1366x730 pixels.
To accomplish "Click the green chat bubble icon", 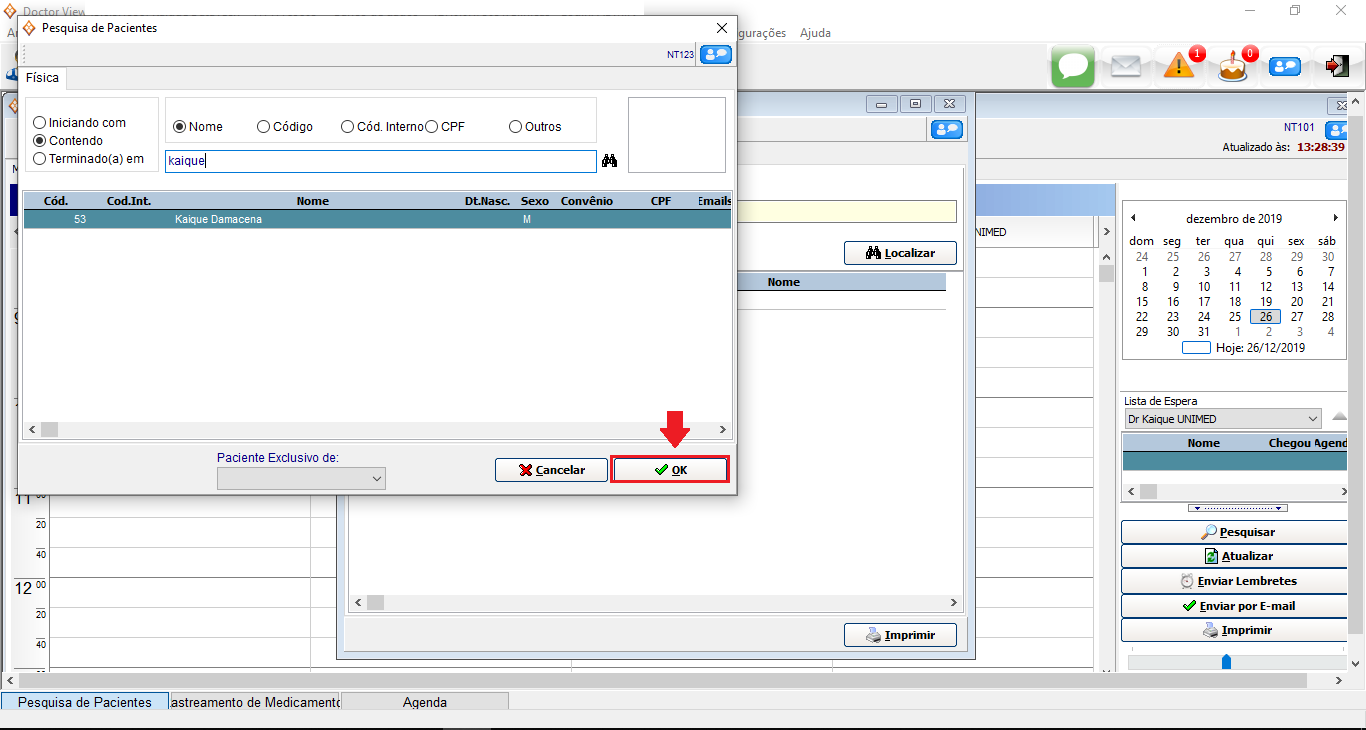I will click(1072, 67).
